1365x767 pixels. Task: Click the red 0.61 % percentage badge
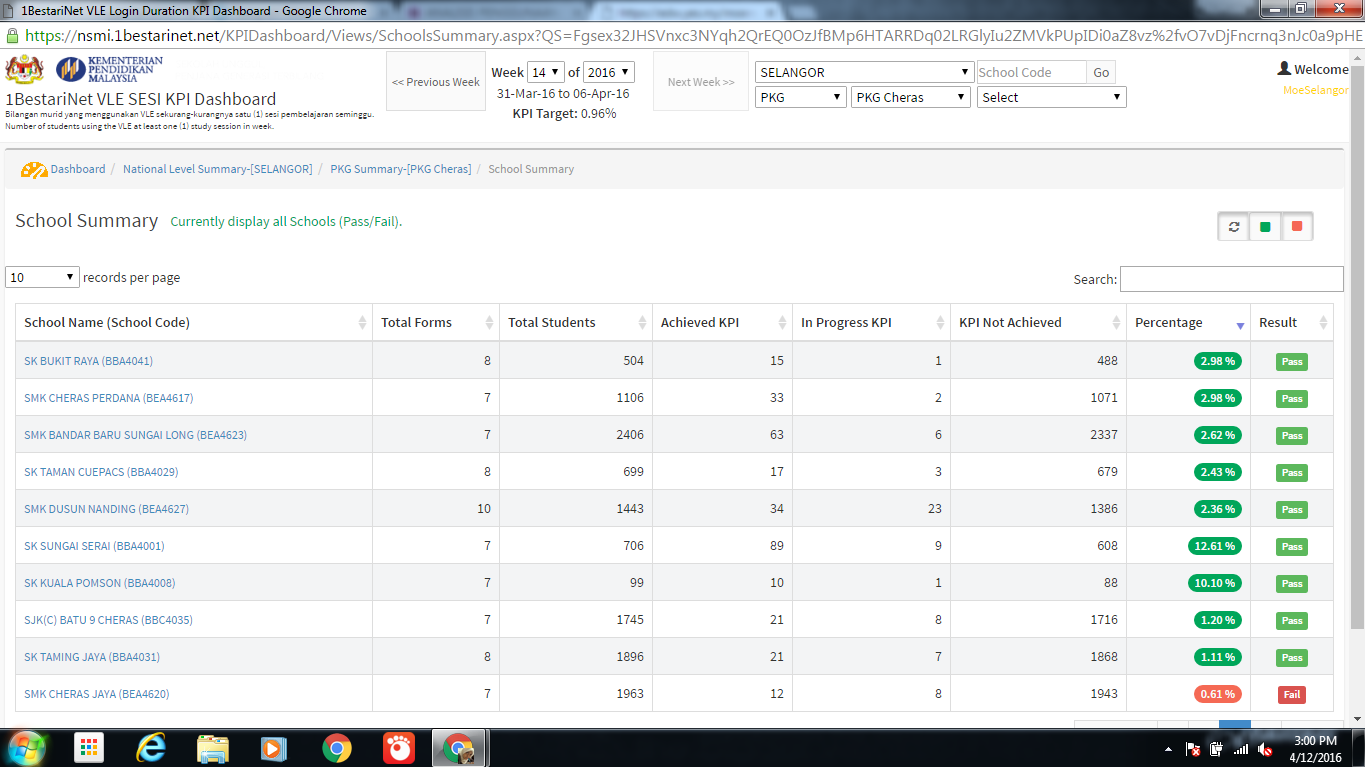[x=1217, y=694]
